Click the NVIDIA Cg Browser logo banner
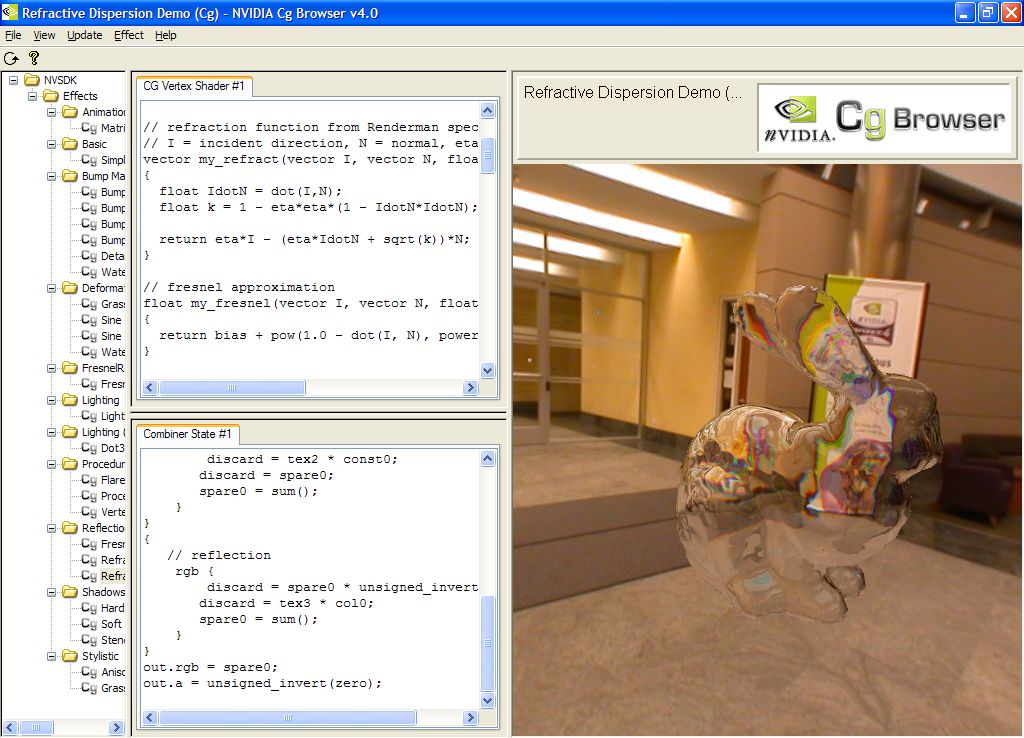This screenshot has height=738, width=1024. (885, 118)
